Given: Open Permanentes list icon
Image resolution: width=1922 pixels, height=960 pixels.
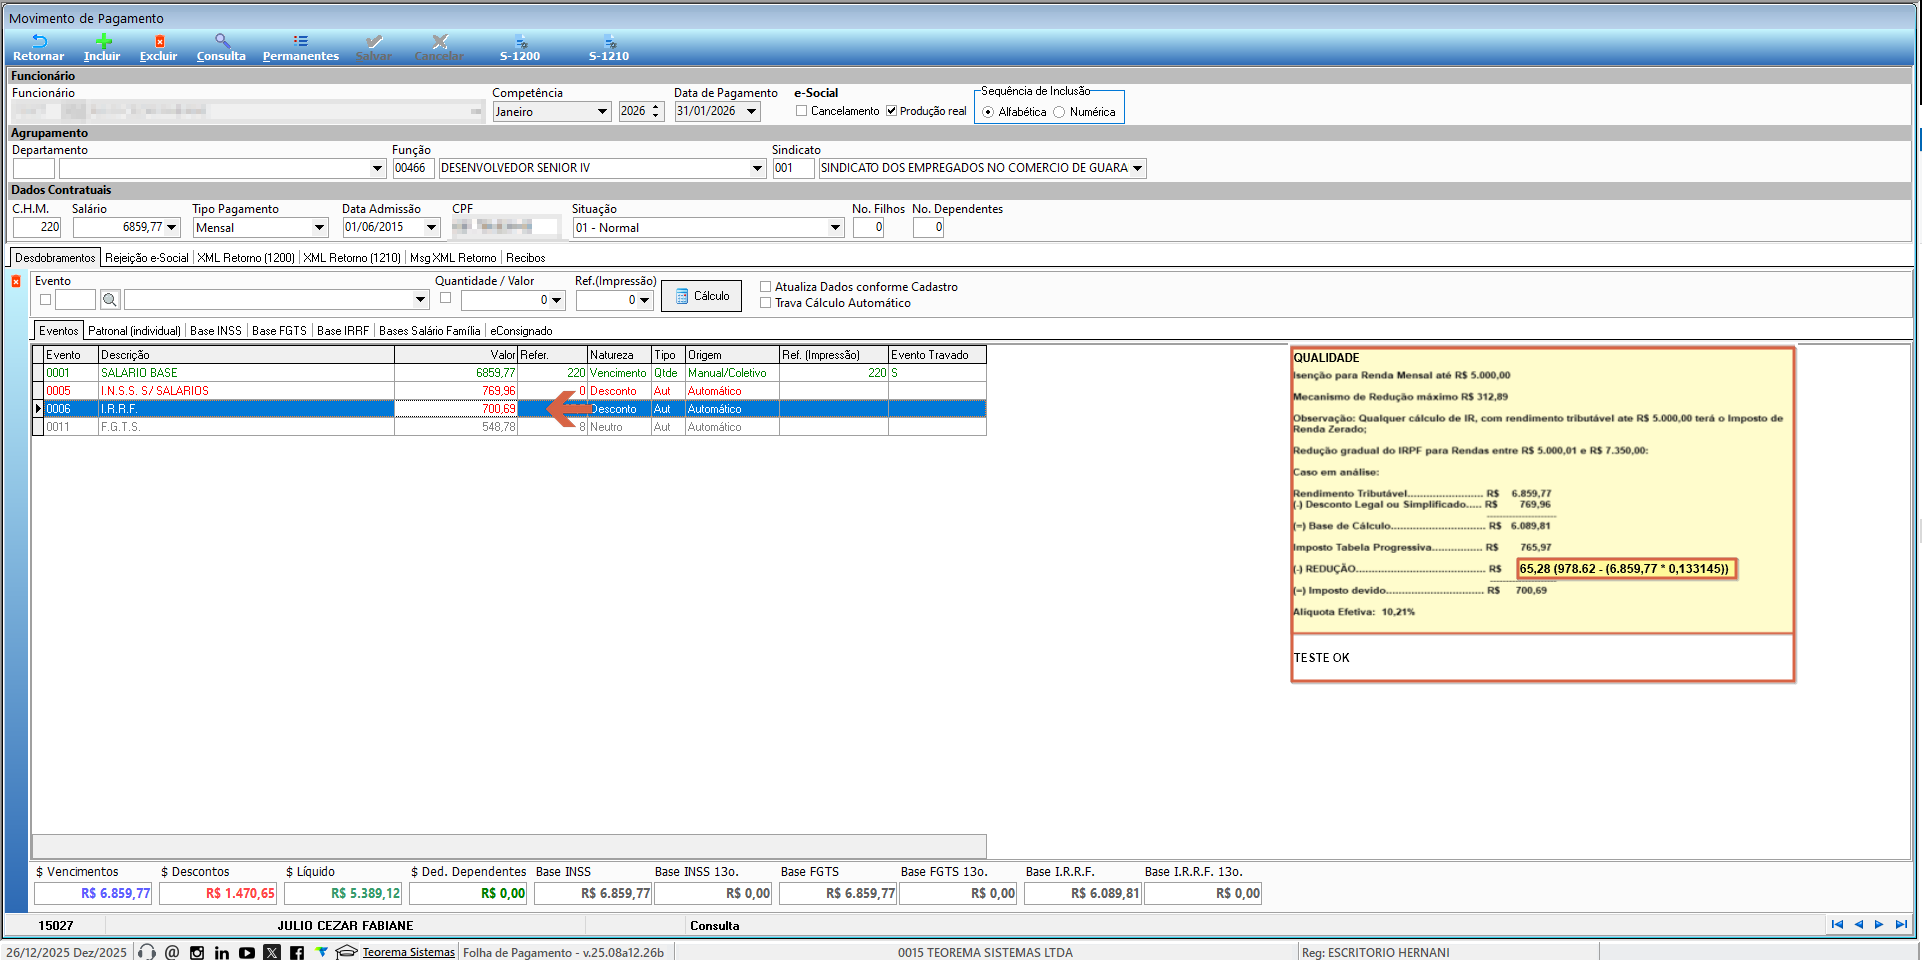Looking at the screenshot, I should 300,42.
